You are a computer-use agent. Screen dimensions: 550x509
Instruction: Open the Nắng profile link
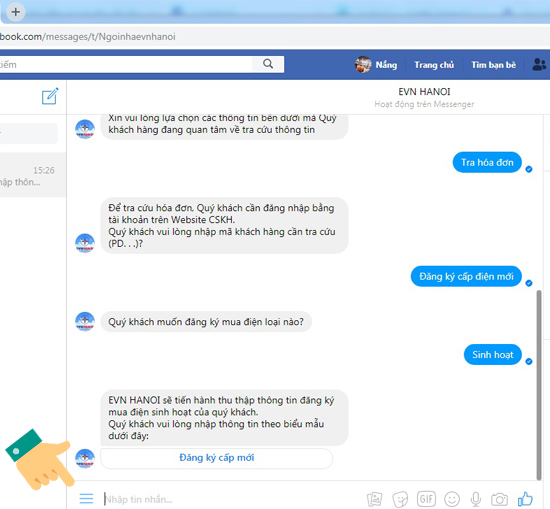tap(376, 65)
